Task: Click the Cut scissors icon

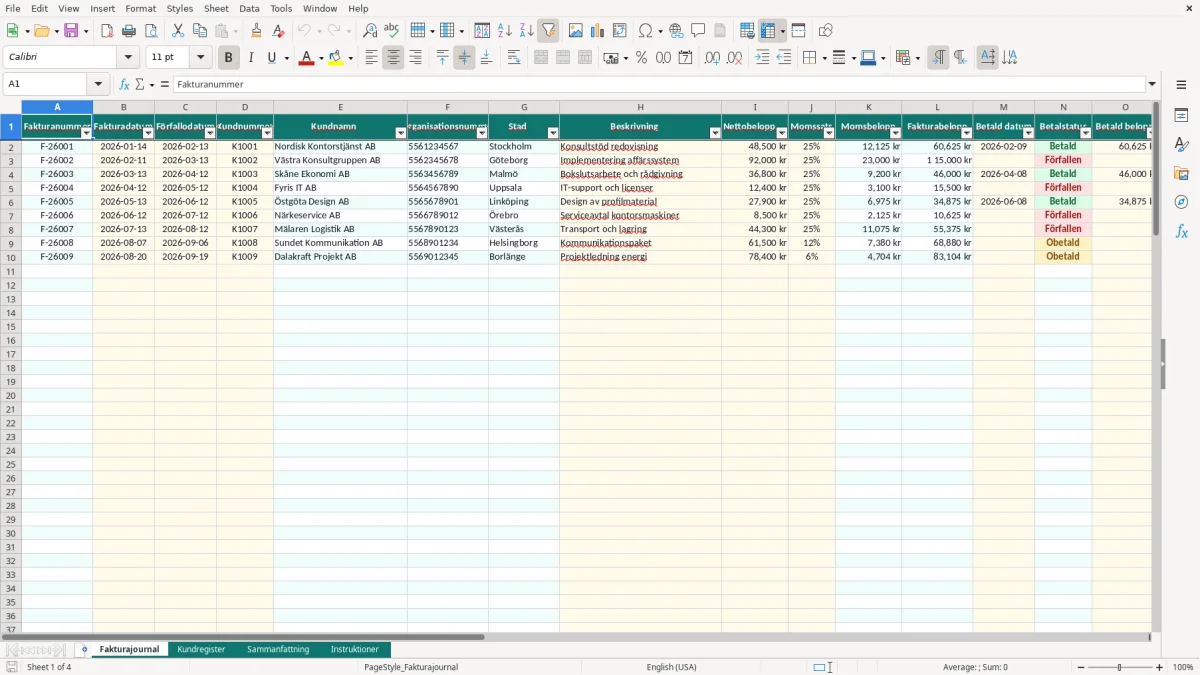Action: click(178, 31)
